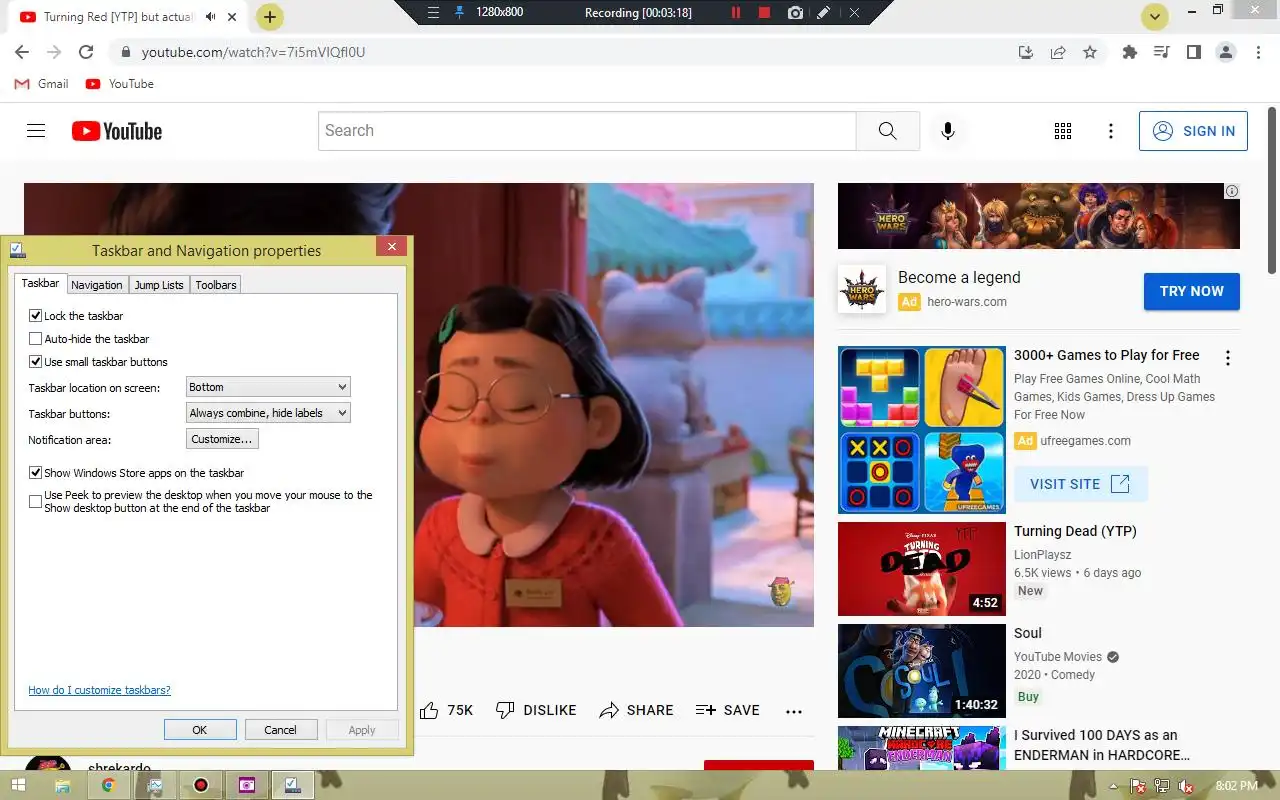Open a new Chrome tab
Screen dimensions: 1280x800
click(x=270, y=17)
